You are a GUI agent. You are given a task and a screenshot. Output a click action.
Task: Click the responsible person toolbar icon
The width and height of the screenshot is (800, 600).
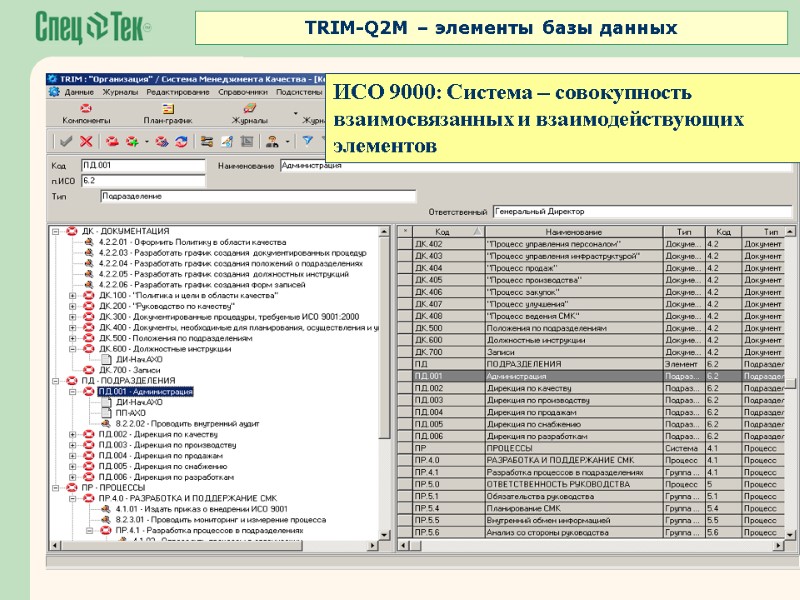click(273, 143)
